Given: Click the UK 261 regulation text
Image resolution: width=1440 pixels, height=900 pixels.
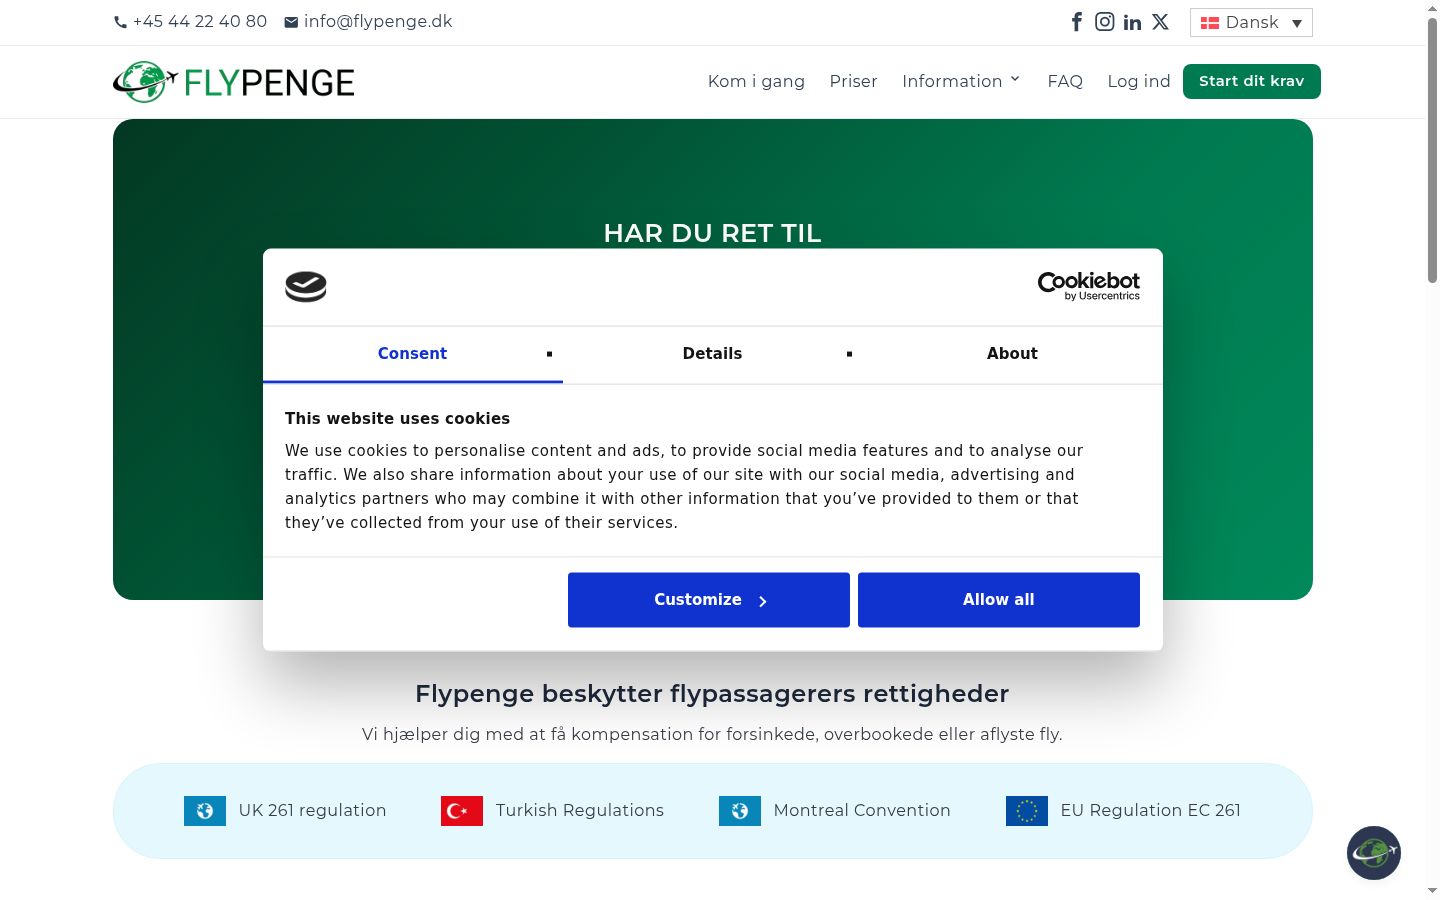Looking at the screenshot, I should (x=312, y=811).
